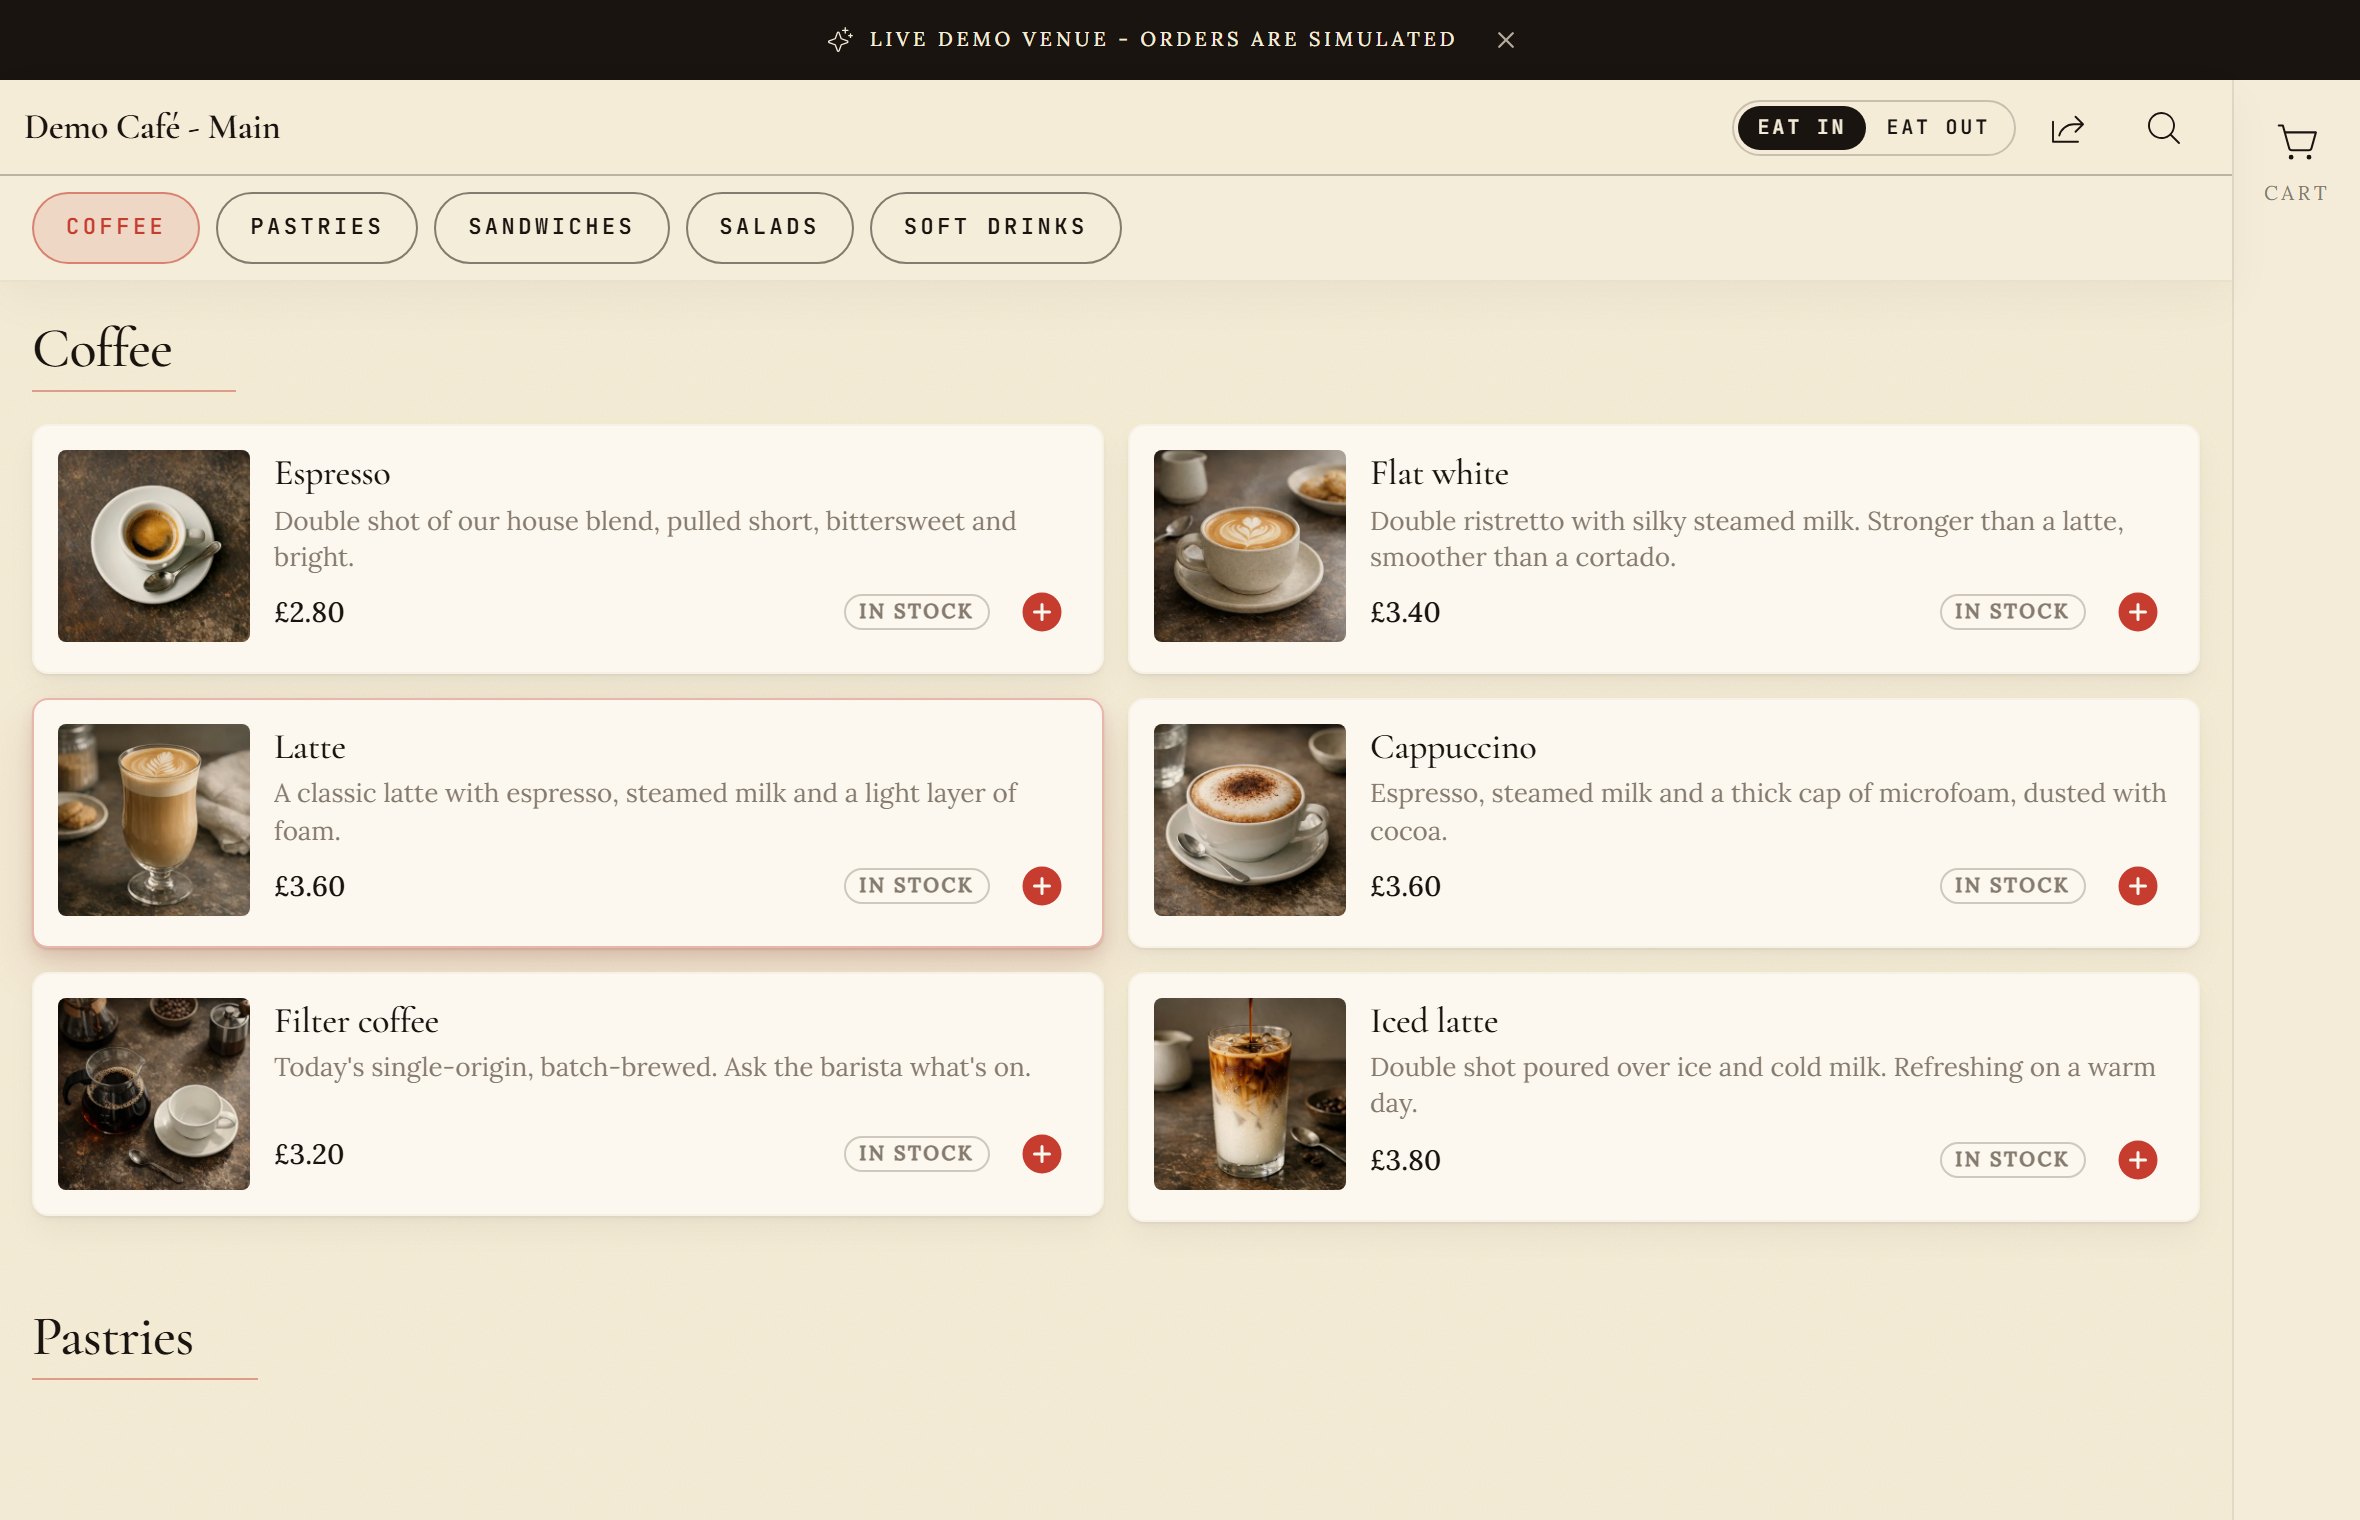Open the Espresso product photo
This screenshot has width=2360, height=1520.
154,545
